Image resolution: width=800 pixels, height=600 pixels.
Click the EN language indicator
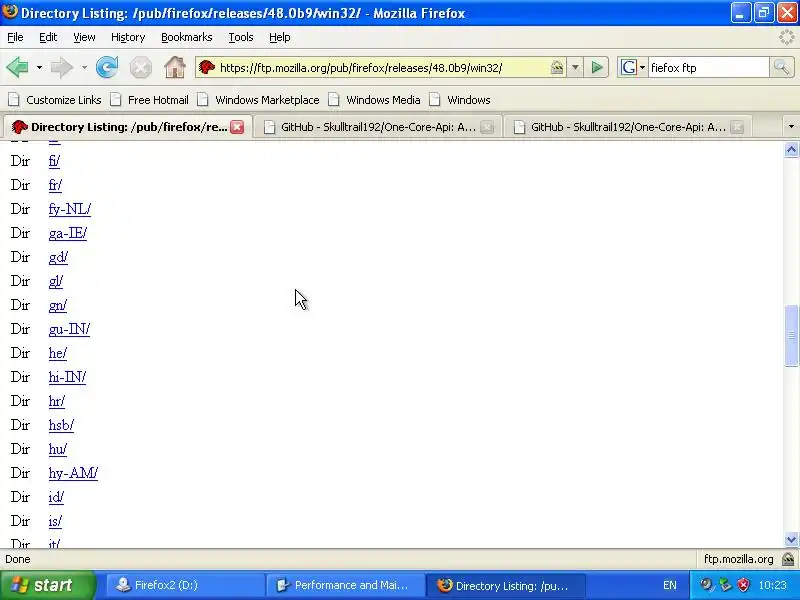(669, 585)
